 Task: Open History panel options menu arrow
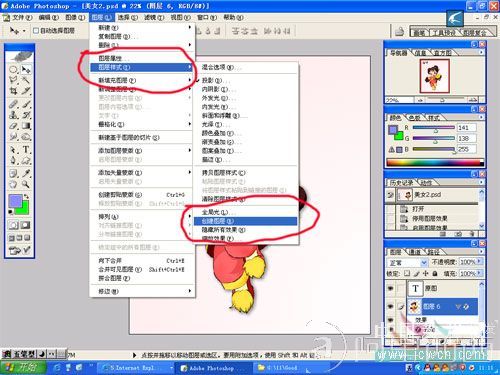[481, 182]
